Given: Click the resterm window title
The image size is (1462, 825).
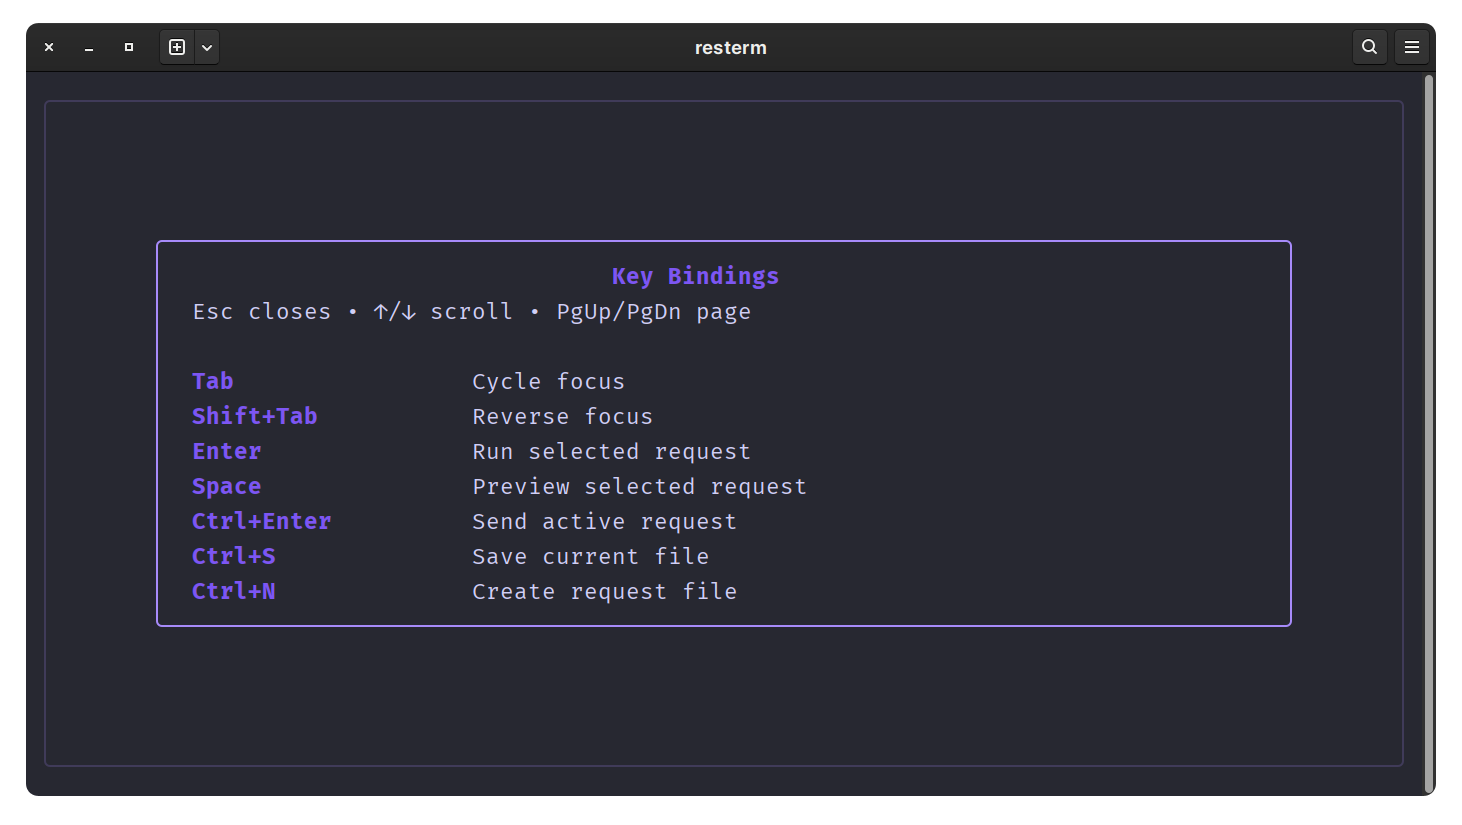Looking at the screenshot, I should (730, 48).
